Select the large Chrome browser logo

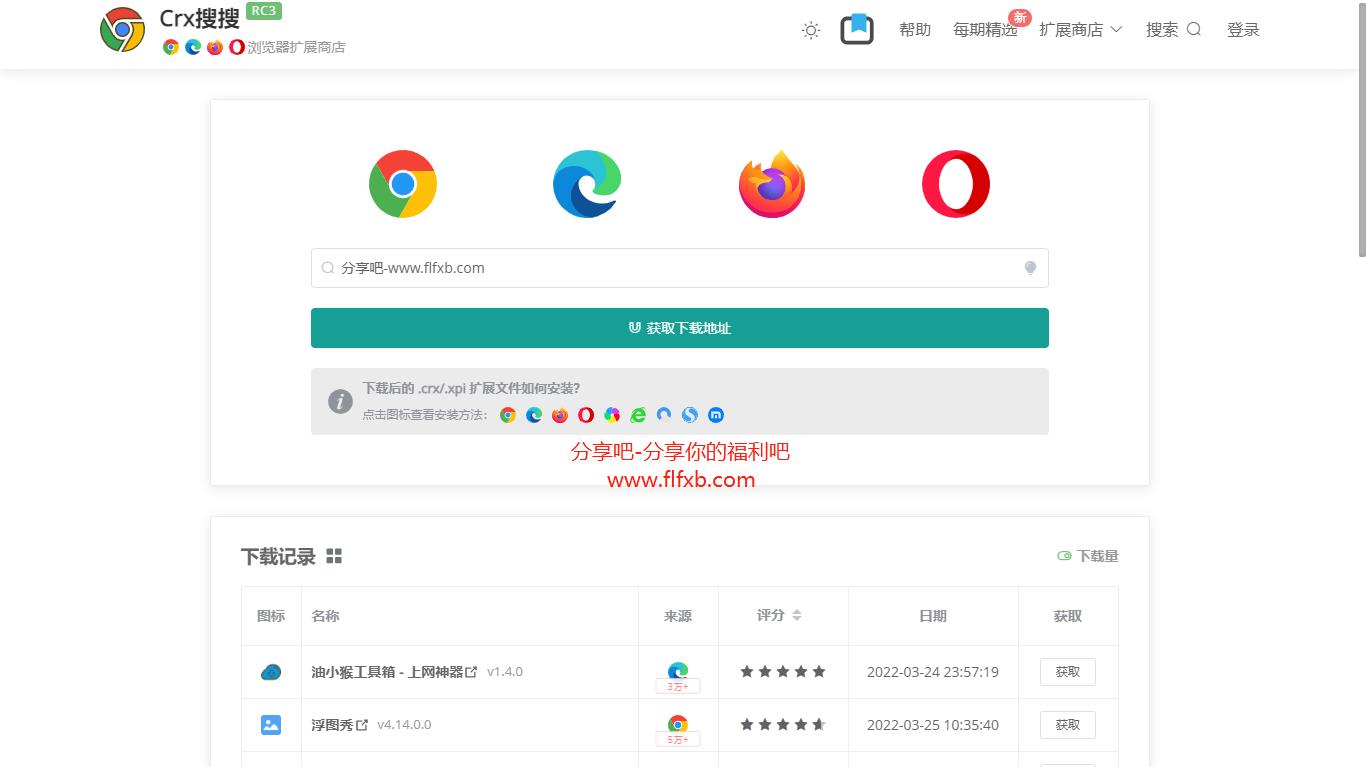[403, 184]
